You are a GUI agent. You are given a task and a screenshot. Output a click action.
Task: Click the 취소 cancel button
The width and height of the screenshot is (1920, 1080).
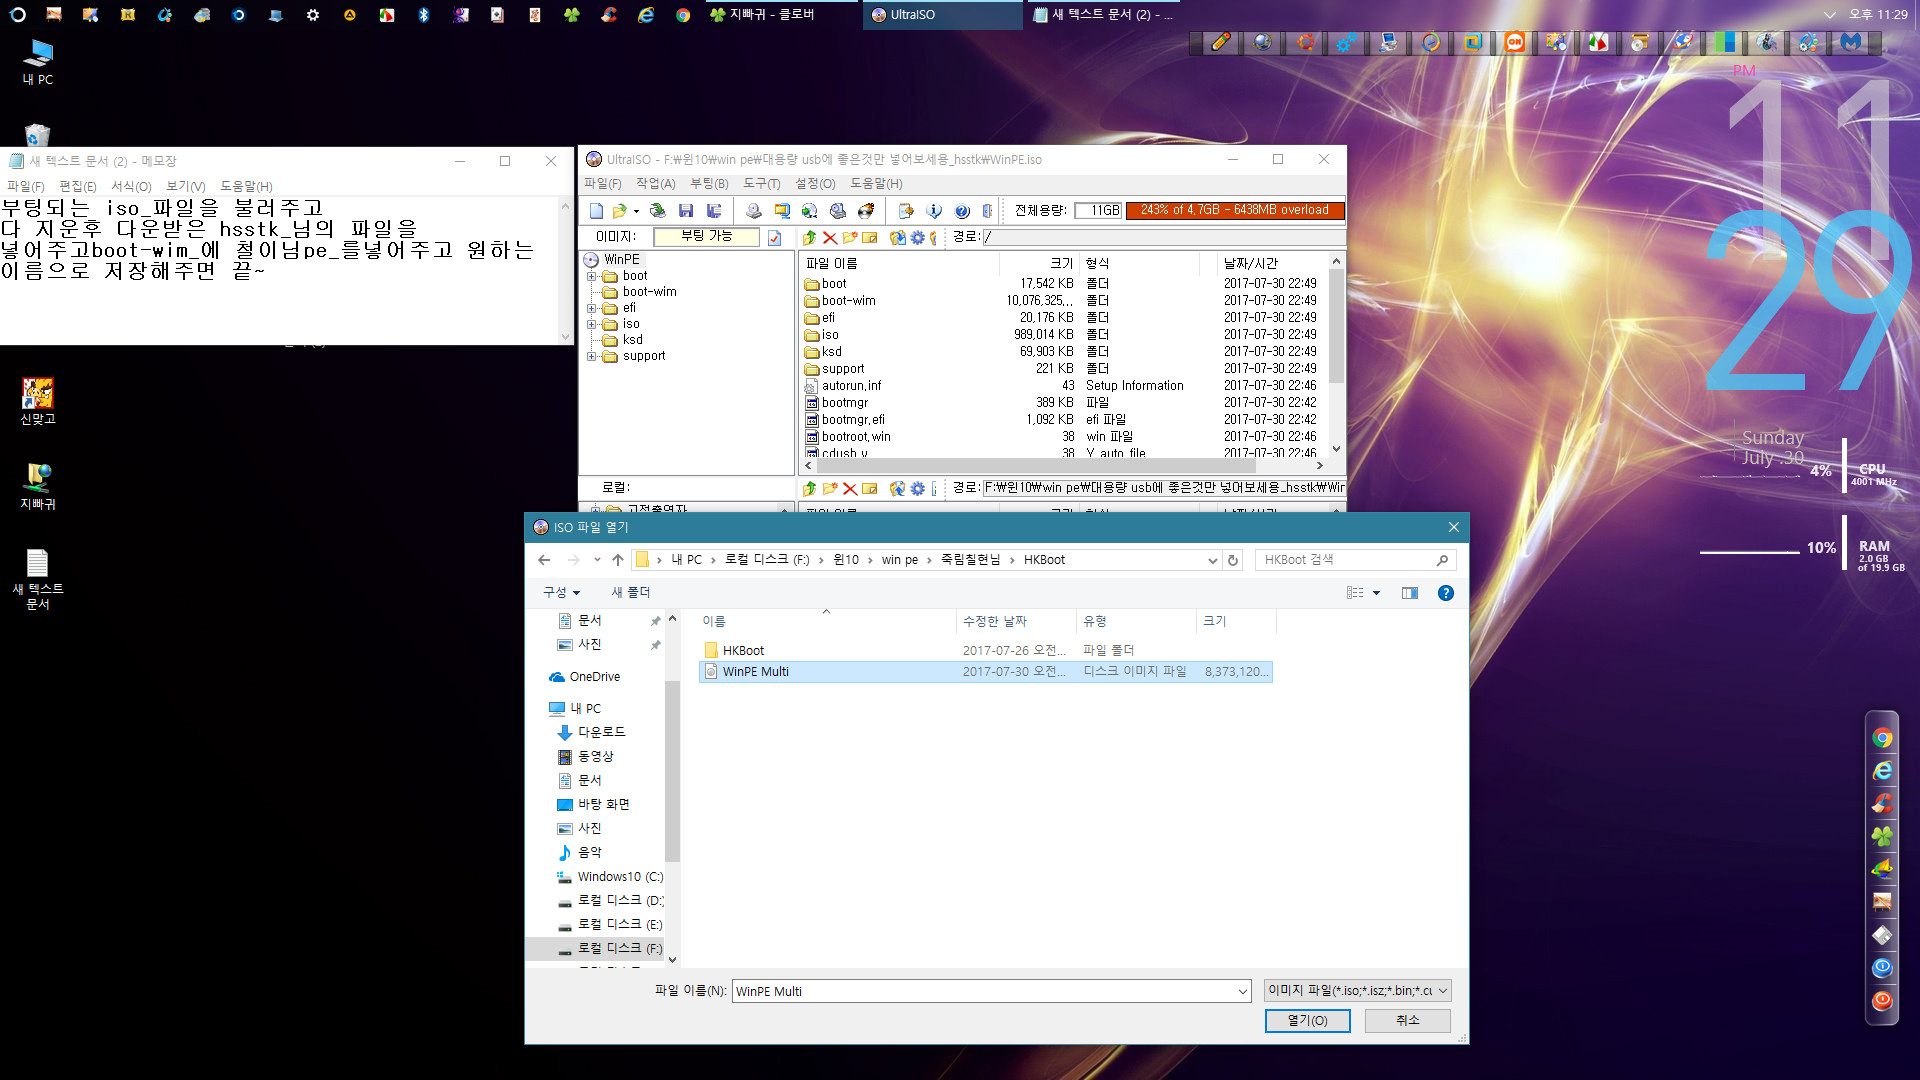coord(1407,1020)
